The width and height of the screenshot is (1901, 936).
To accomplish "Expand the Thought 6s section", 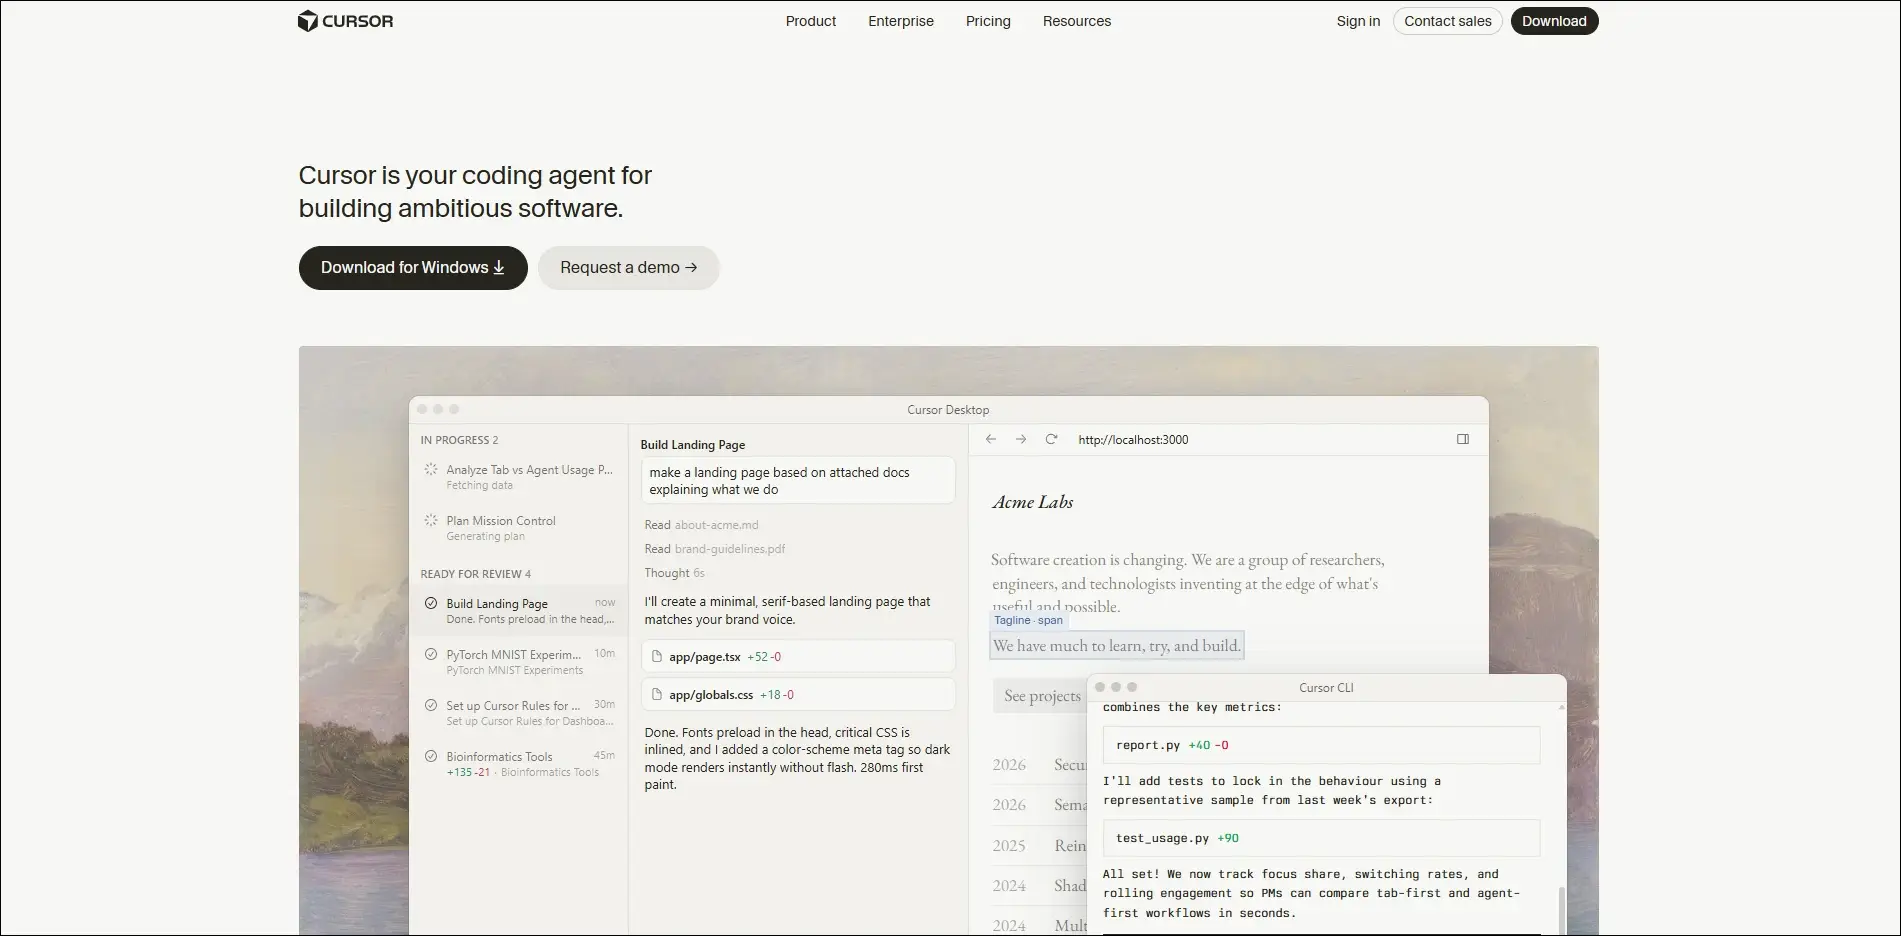I will click(674, 573).
